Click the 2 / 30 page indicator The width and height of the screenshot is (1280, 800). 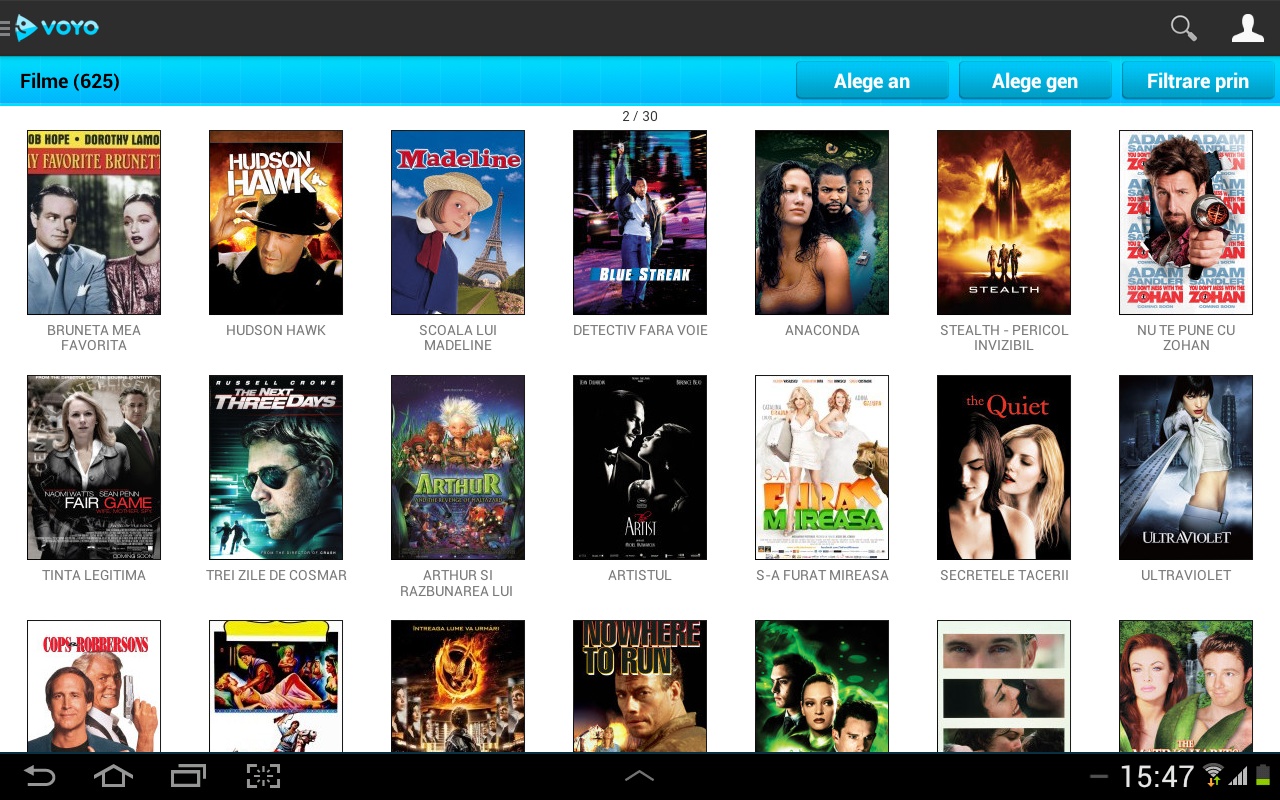[640, 116]
